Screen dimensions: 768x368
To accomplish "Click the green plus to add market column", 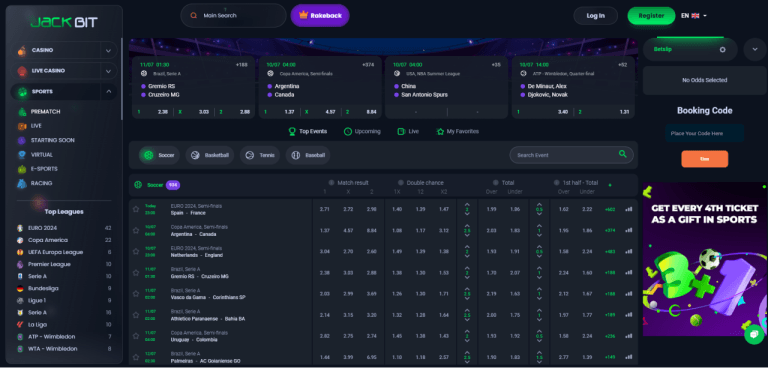I will pos(610,185).
